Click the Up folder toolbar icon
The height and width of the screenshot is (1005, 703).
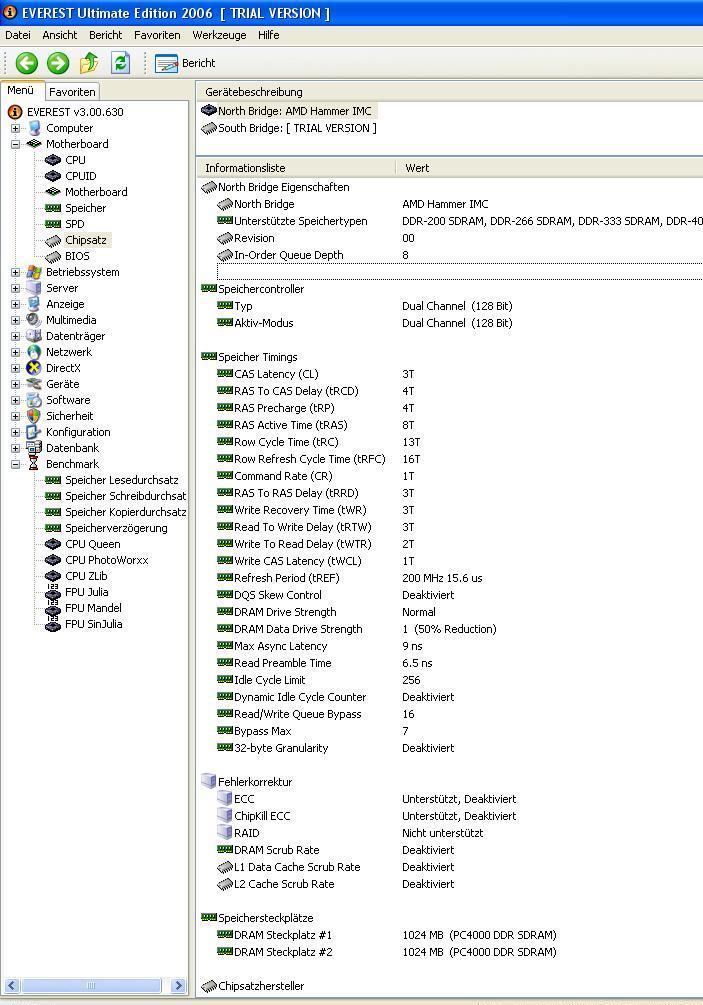pyautogui.click(x=89, y=63)
